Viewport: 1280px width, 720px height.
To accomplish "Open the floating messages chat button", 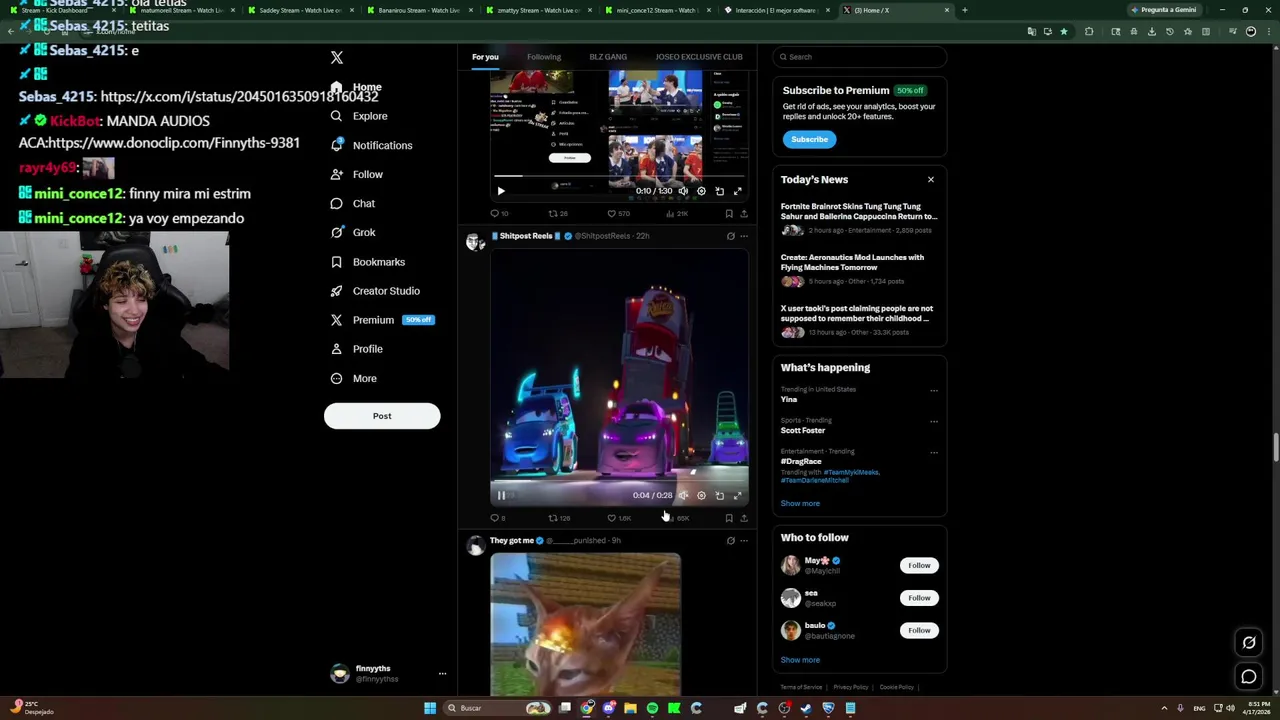I will tap(1249, 677).
